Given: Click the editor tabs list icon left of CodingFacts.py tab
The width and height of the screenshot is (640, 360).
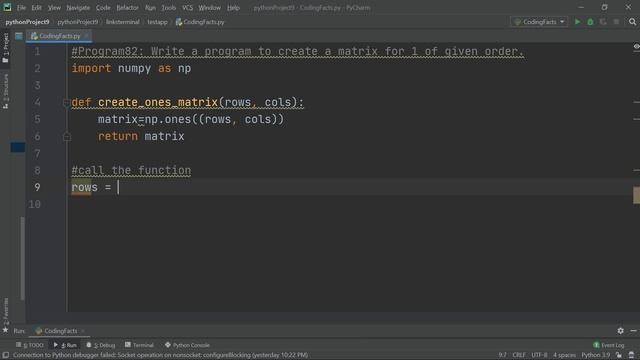Looking at the screenshot, I should 19,36.
